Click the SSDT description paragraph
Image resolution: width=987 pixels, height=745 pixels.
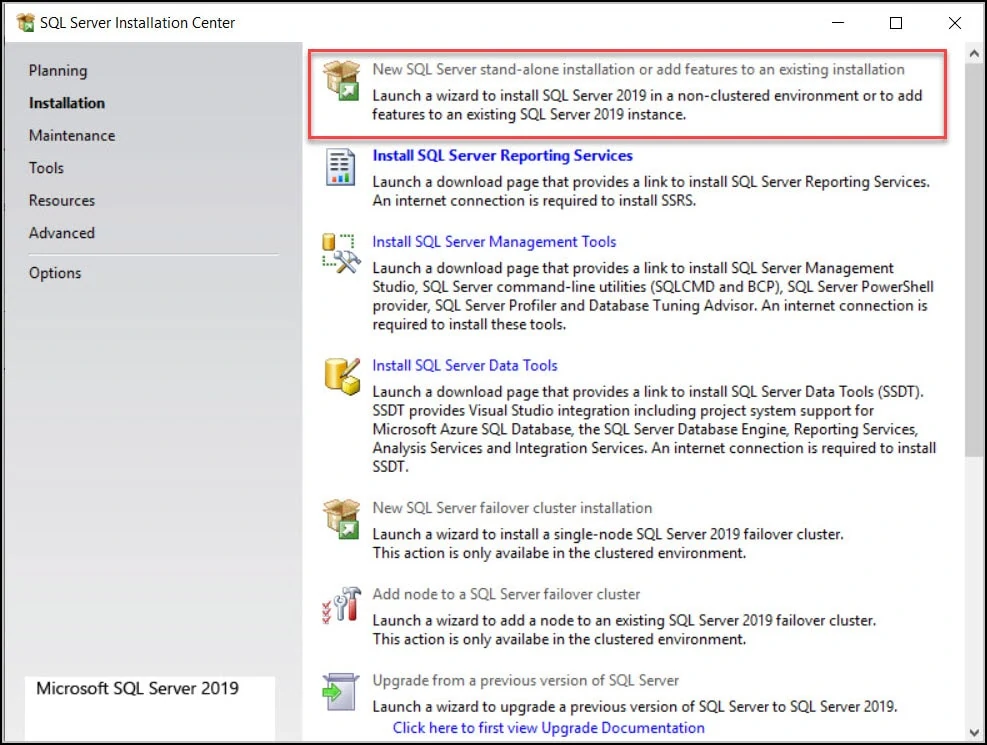654,429
